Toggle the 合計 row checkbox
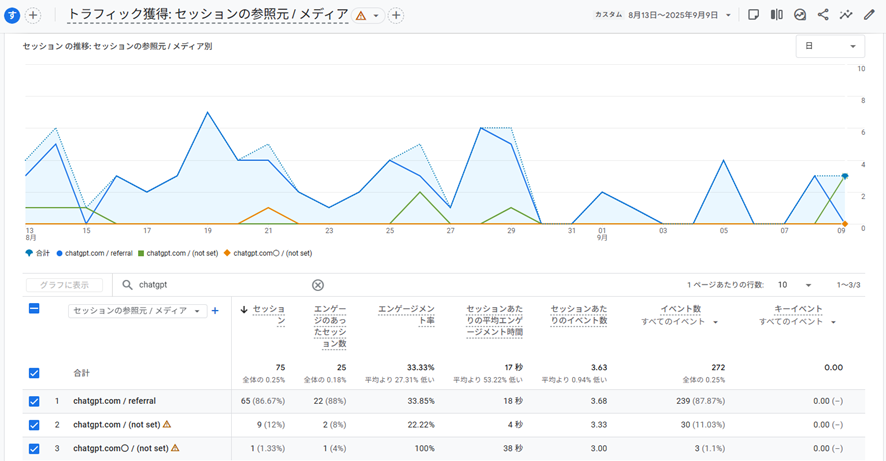886x461 pixels. pyautogui.click(x=34, y=373)
